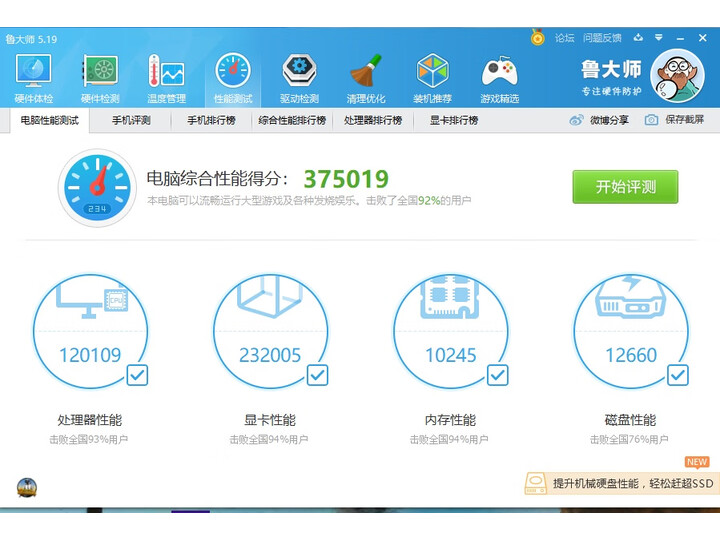The width and height of the screenshot is (720, 540).
Task: Uncheck the 磁盘性能 test checkbox
Action: click(x=678, y=375)
